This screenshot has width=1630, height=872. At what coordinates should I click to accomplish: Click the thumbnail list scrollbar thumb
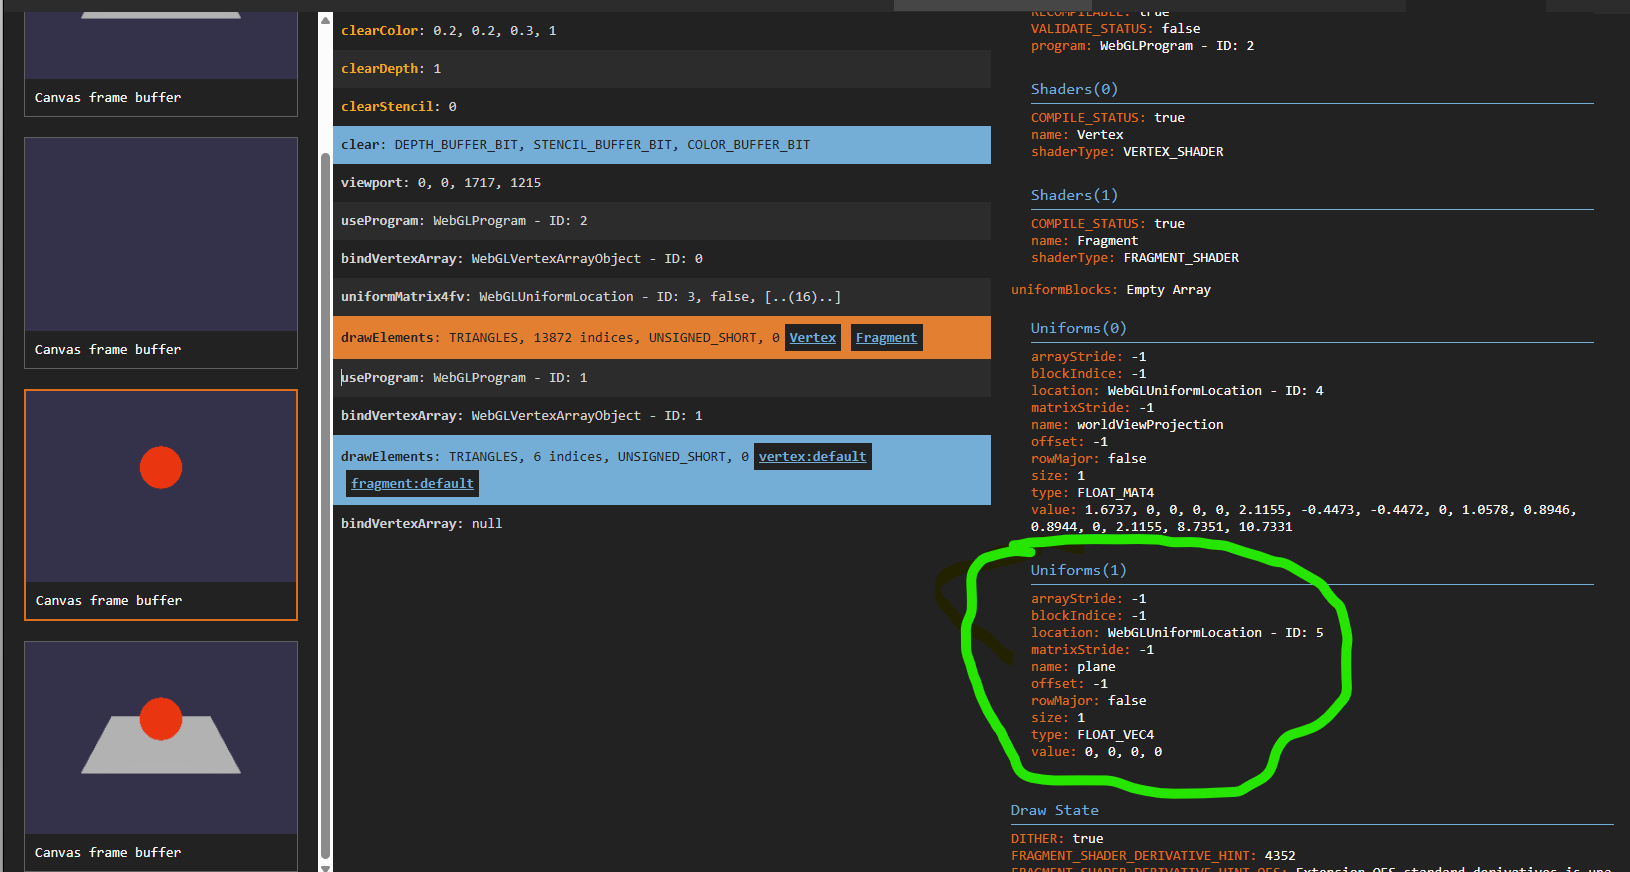(x=325, y=505)
